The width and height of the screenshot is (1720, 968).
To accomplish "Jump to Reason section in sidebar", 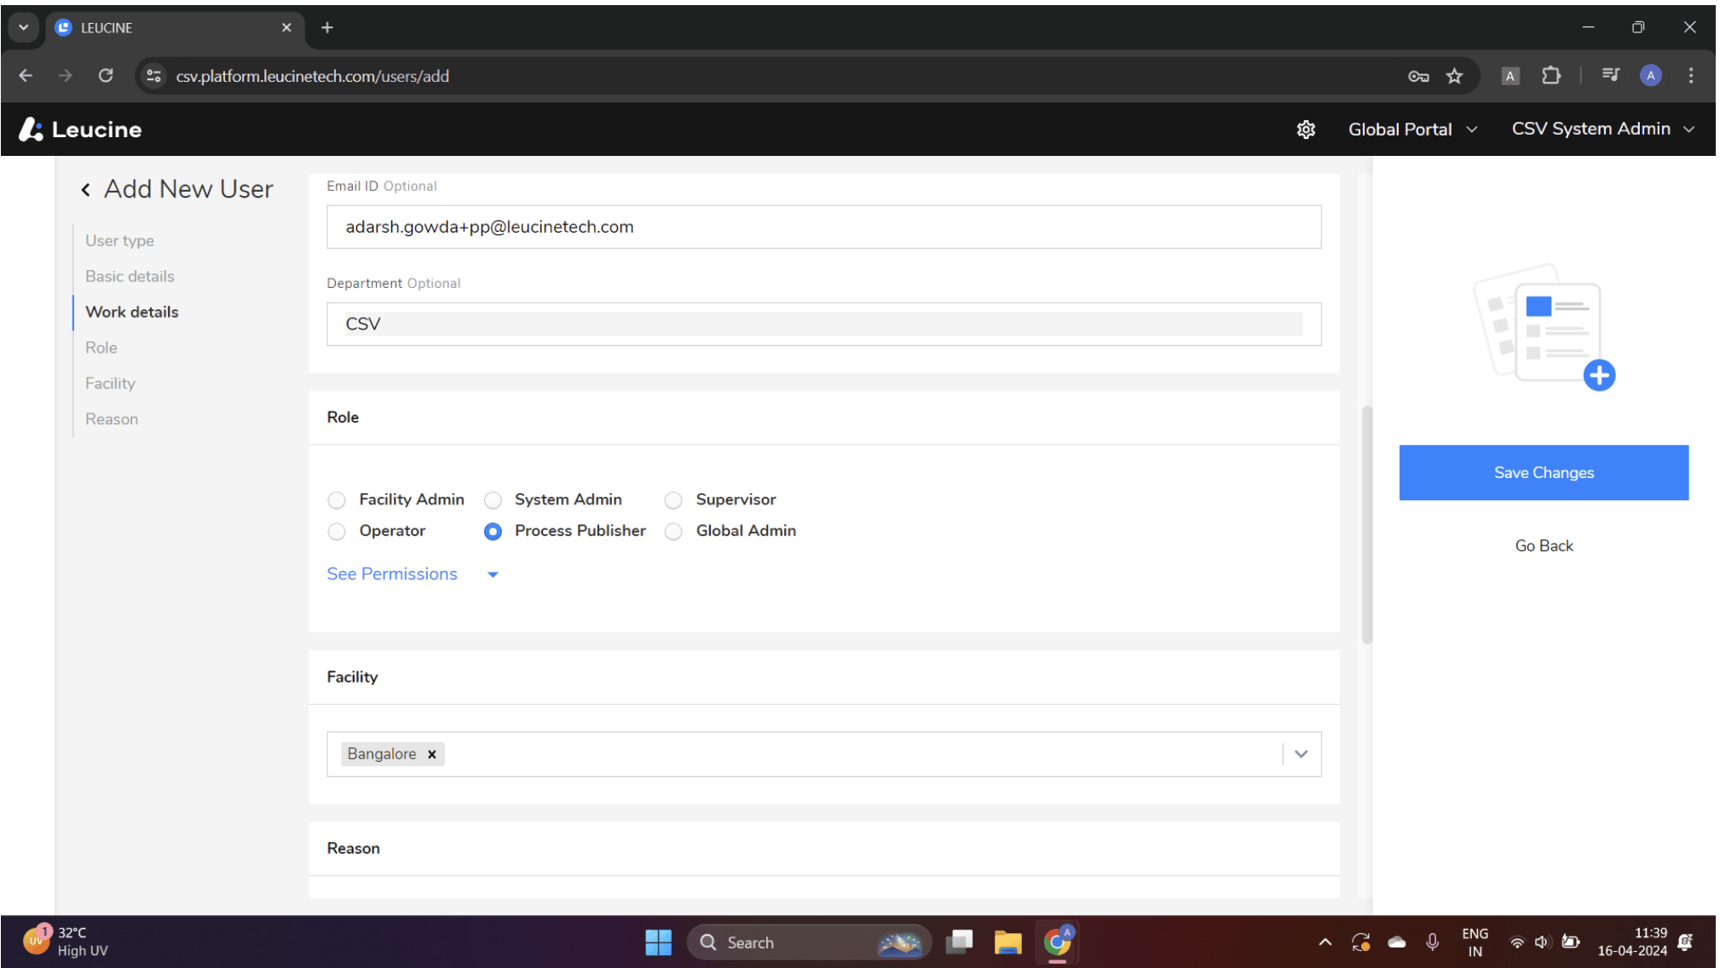I will [x=112, y=419].
